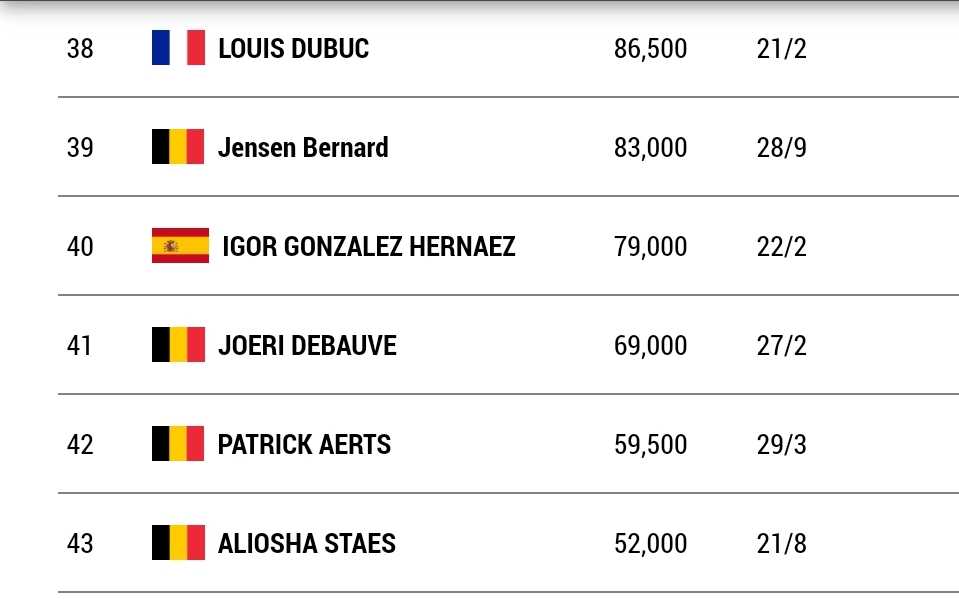The width and height of the screenshot is (959, 599).
Task: Click the Belgian flag next to Jensen Bernard
Action: coord(178,147)
